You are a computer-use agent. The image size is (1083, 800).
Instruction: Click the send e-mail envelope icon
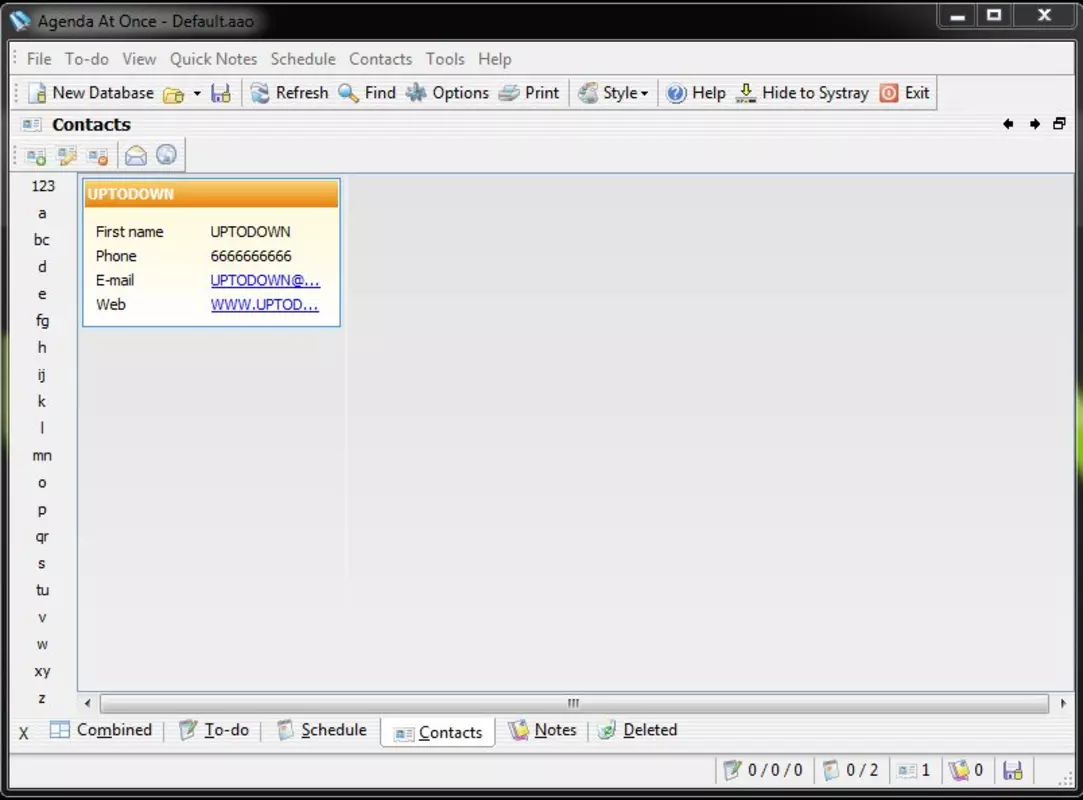coord(136,156)
